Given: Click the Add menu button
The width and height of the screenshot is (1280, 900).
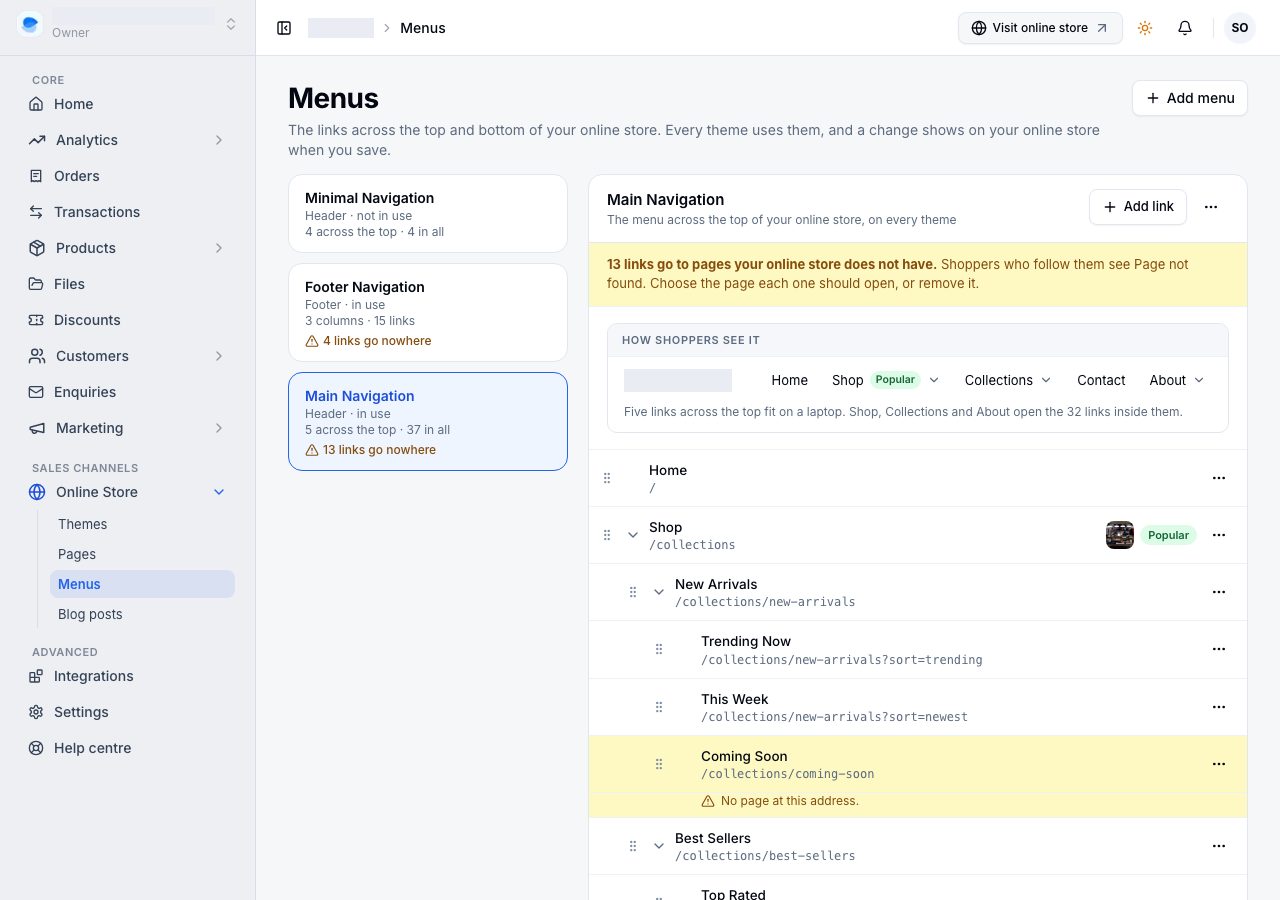Looking at the screenshot, I should coord(1190,98).
